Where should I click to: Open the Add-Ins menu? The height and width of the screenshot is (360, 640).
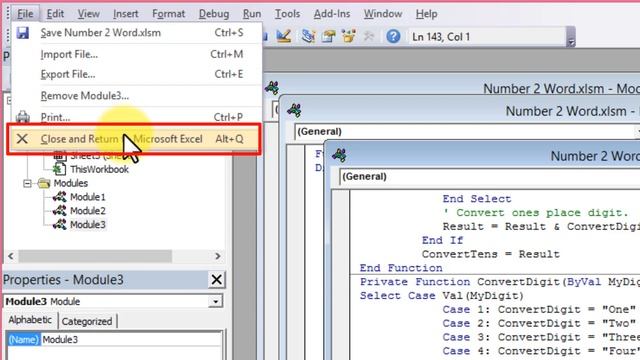click(x=332, y=14)
